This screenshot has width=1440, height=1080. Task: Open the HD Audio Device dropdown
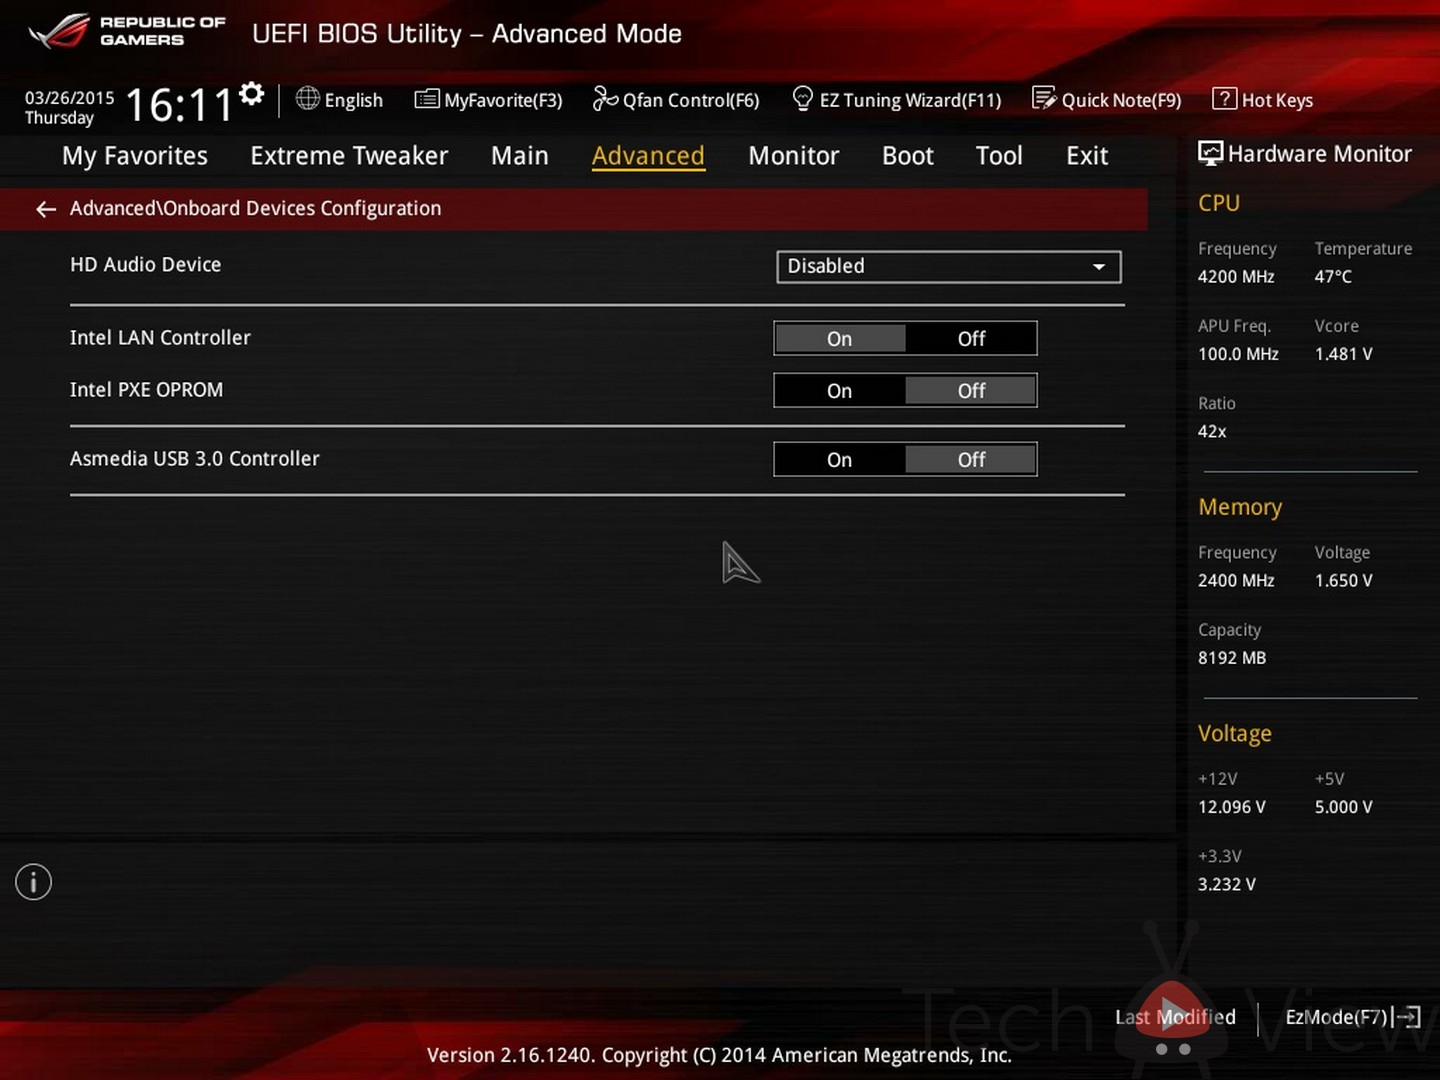[x=949, y=266]
